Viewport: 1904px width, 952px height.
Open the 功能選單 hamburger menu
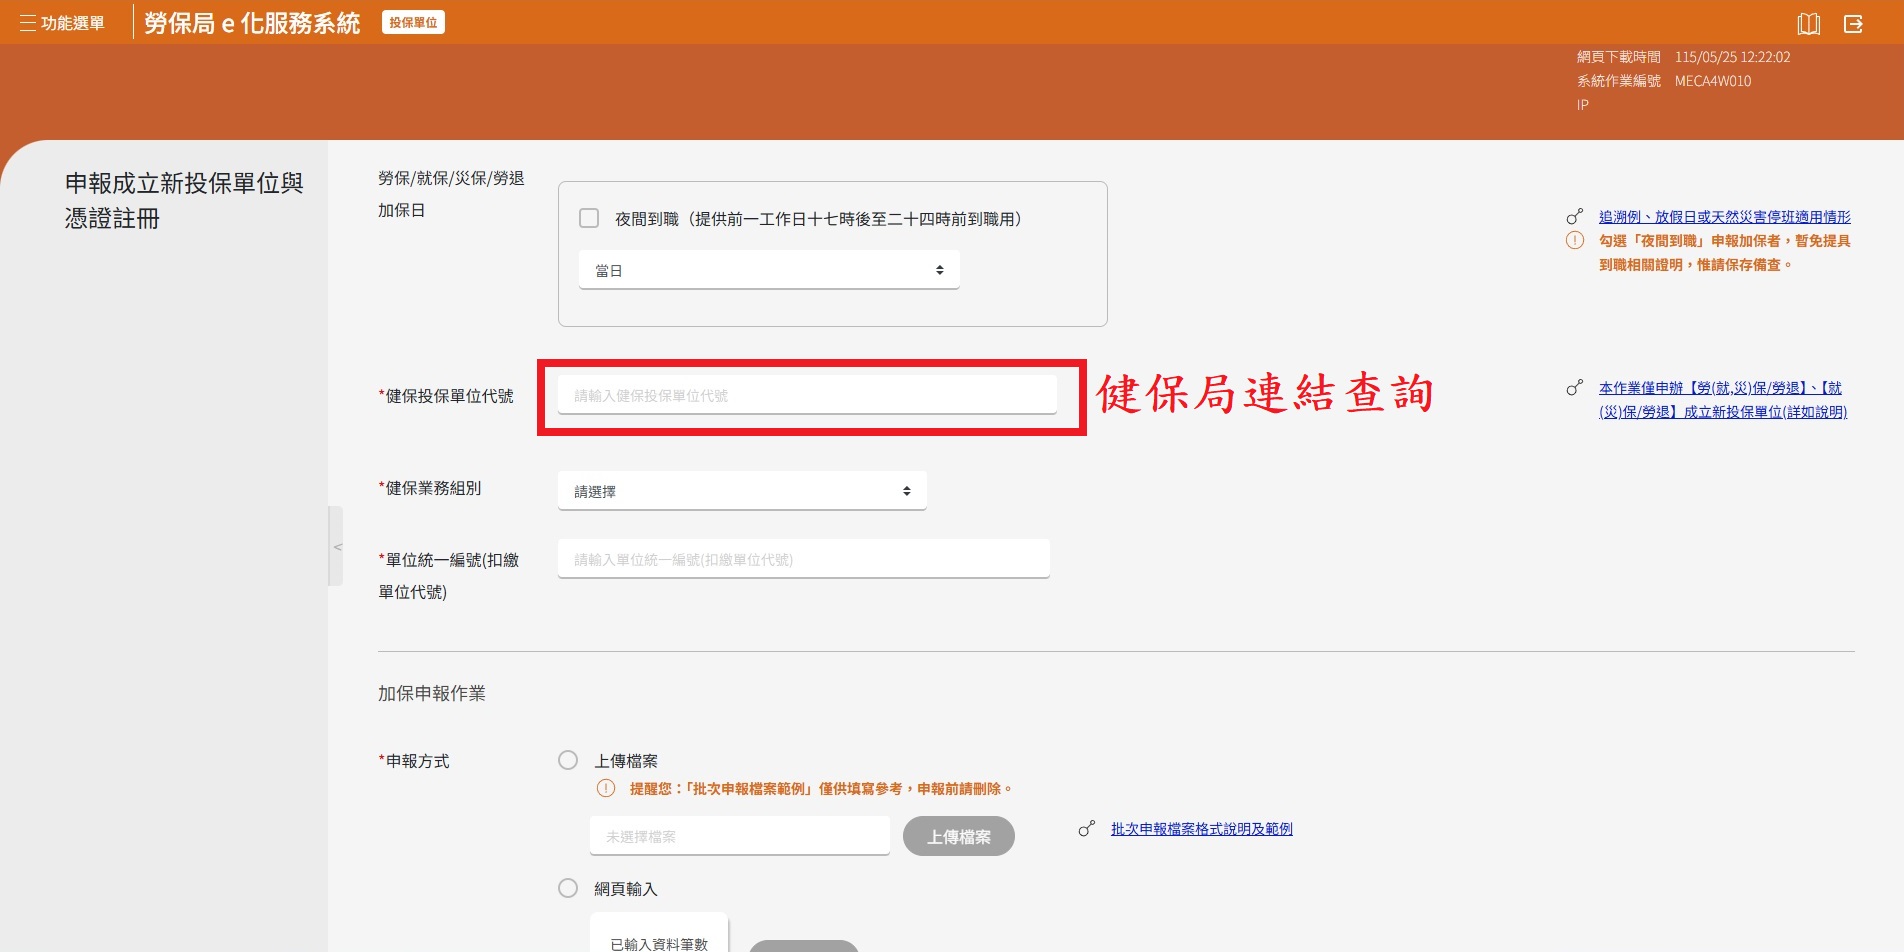tap(62, 23)
